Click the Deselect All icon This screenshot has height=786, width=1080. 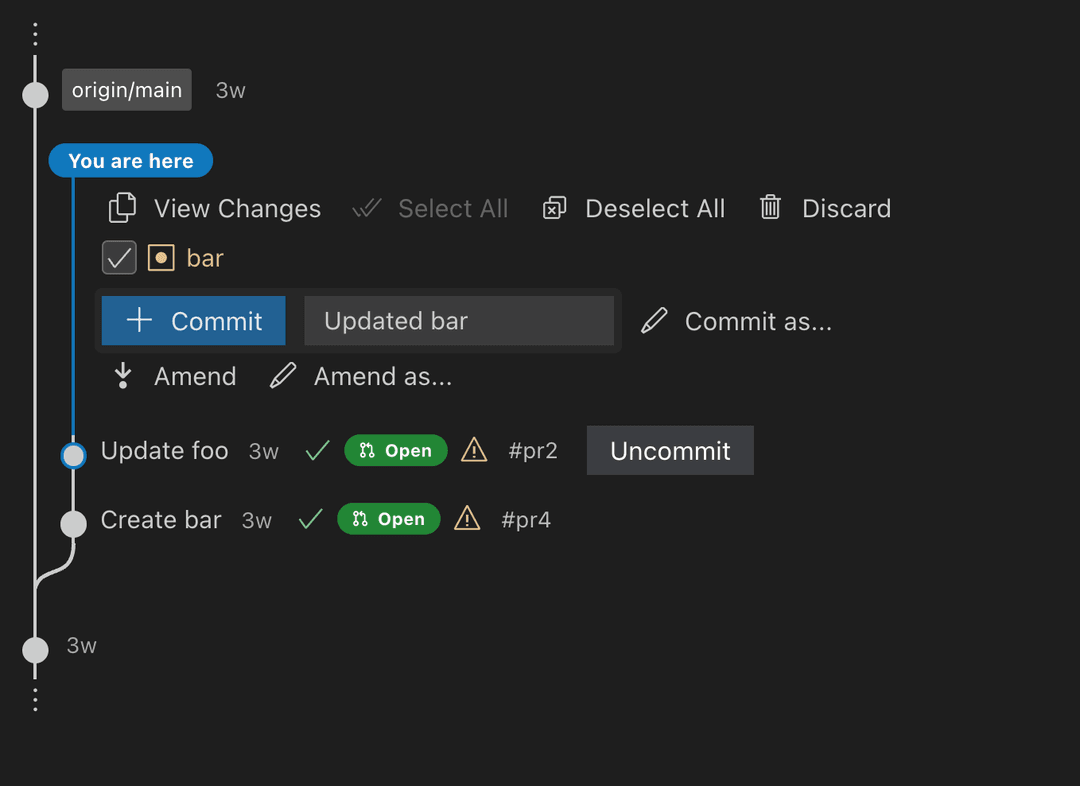click(x=554, y=208)
